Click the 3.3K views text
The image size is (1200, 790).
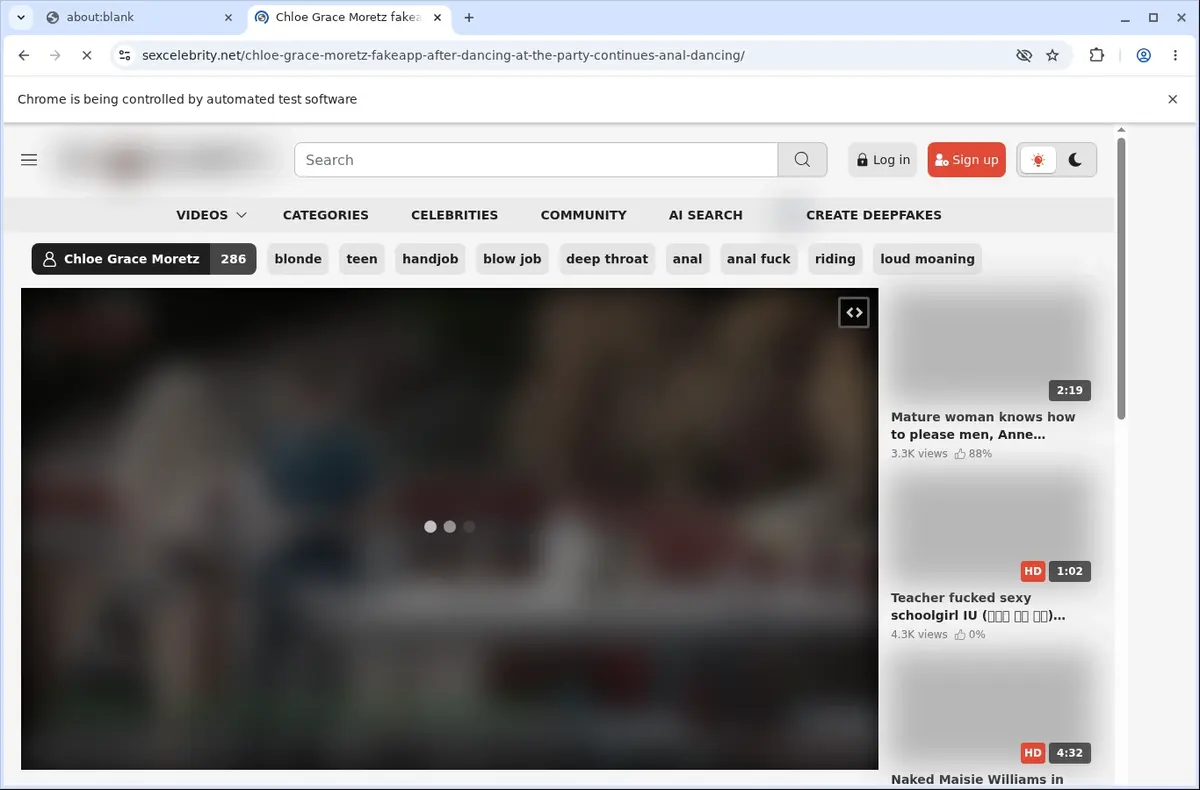click(x=919, y=454)
